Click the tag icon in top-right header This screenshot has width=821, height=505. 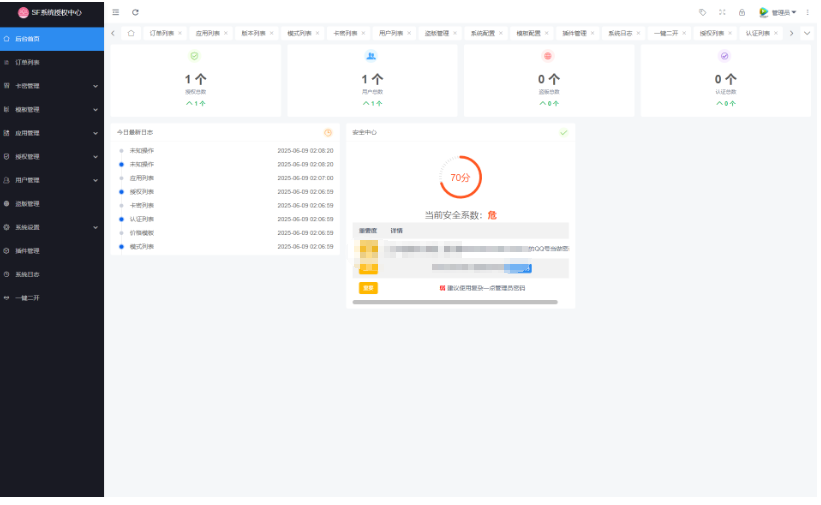703,12
